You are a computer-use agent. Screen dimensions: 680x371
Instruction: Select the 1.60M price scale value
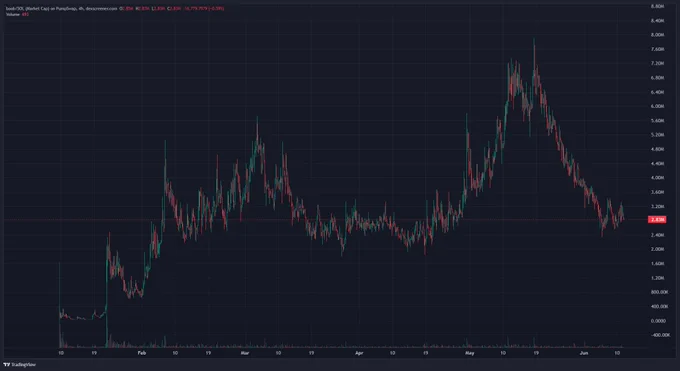[x=657, y=264]
